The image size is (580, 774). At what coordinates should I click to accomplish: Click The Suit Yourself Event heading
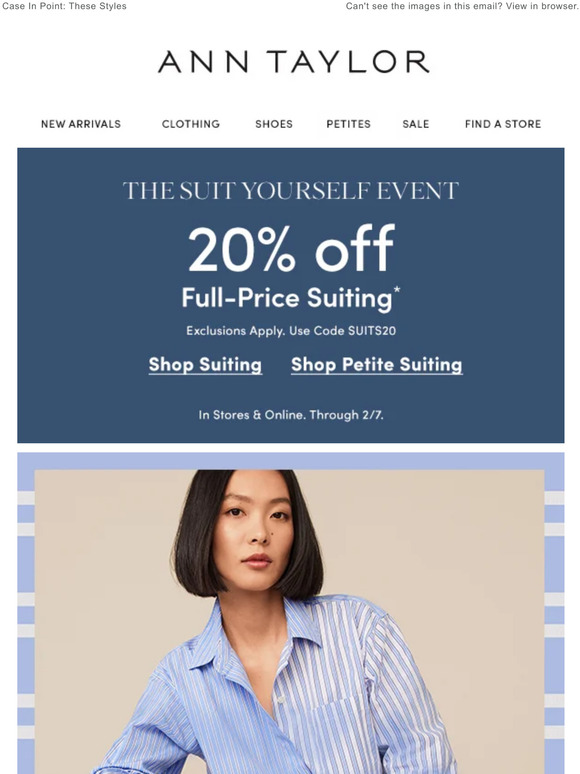coord(291,191)
